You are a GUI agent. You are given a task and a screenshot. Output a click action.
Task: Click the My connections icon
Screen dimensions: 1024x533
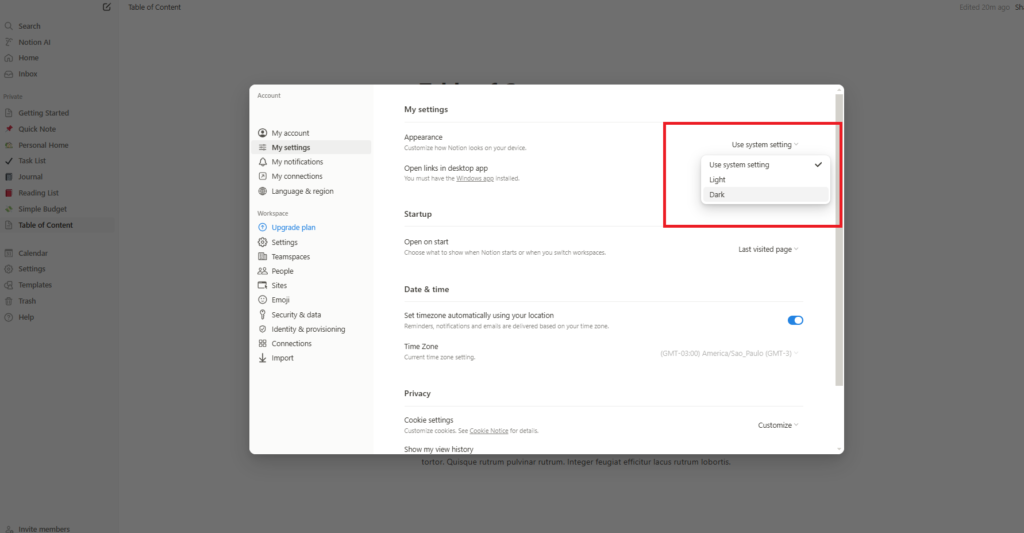[263, 176]
